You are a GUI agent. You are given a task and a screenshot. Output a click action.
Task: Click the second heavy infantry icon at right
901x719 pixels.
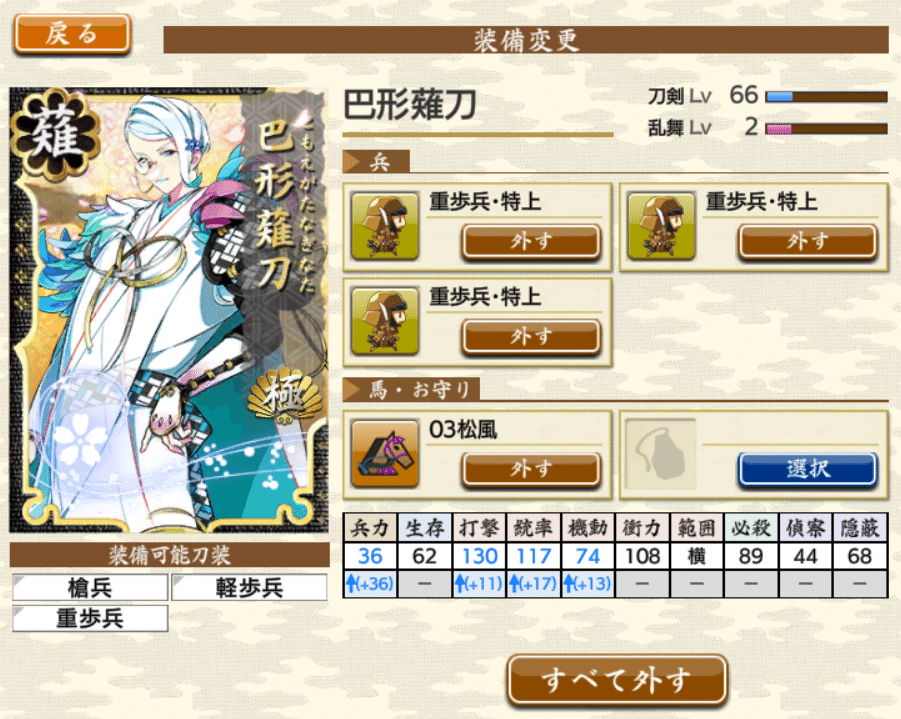661,226
